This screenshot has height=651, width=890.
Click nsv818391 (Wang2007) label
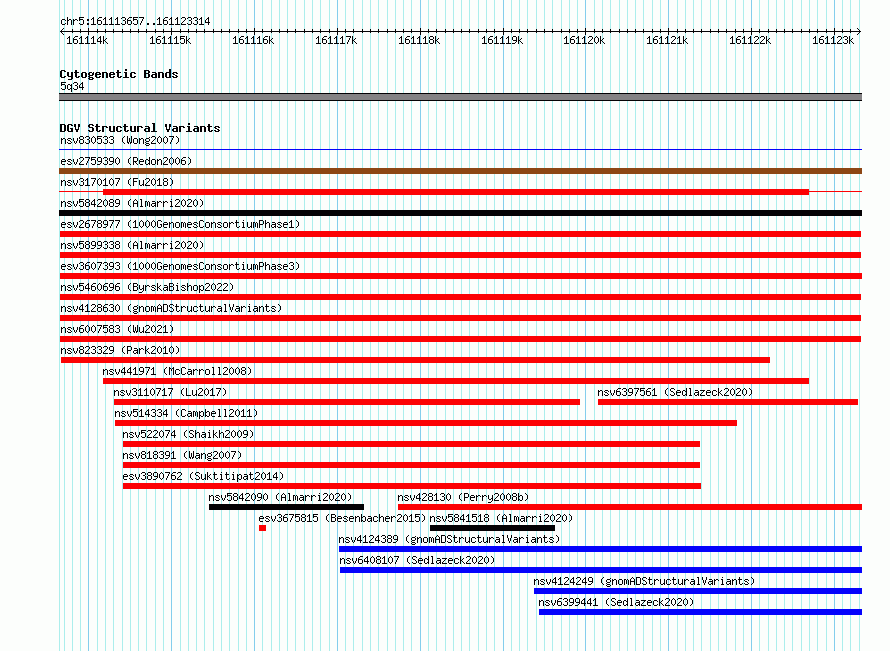tap(182, 455)
